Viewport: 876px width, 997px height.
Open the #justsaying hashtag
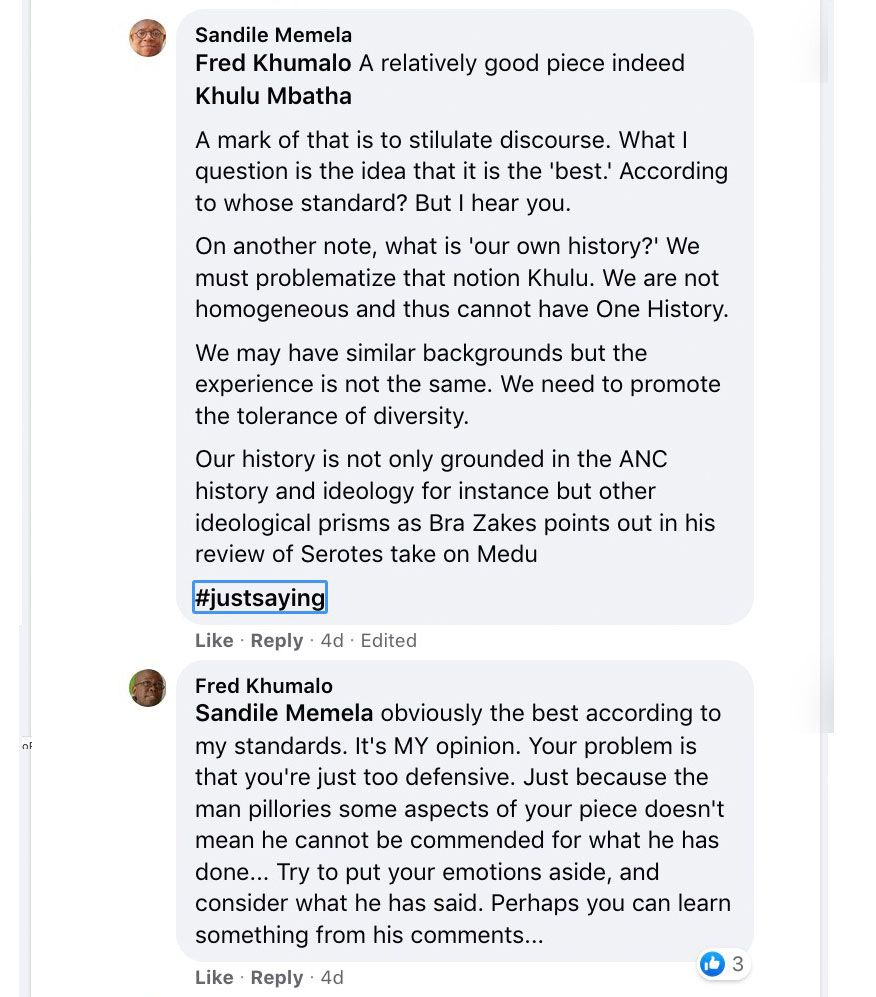pos(260,598)
